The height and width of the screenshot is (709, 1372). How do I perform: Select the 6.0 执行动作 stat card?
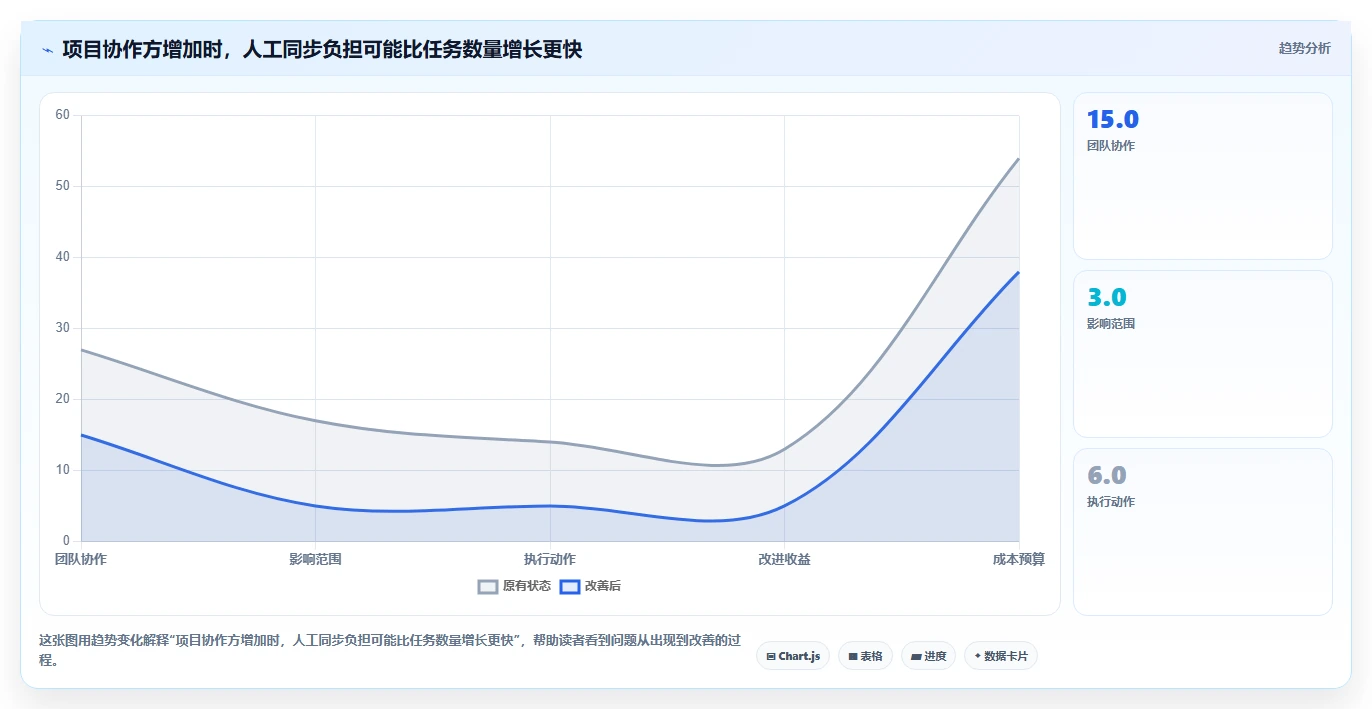point(1202,532)
